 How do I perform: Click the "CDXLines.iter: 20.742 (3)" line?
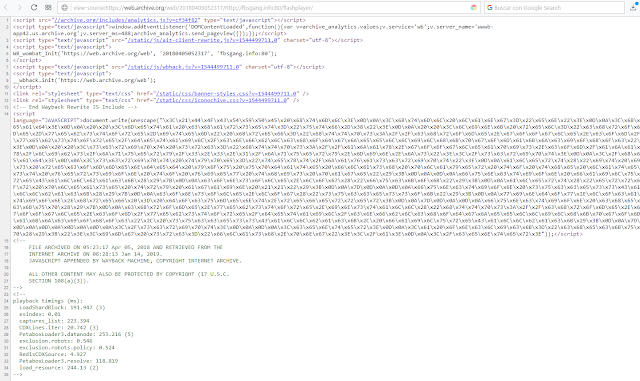(x=59, y=328)
